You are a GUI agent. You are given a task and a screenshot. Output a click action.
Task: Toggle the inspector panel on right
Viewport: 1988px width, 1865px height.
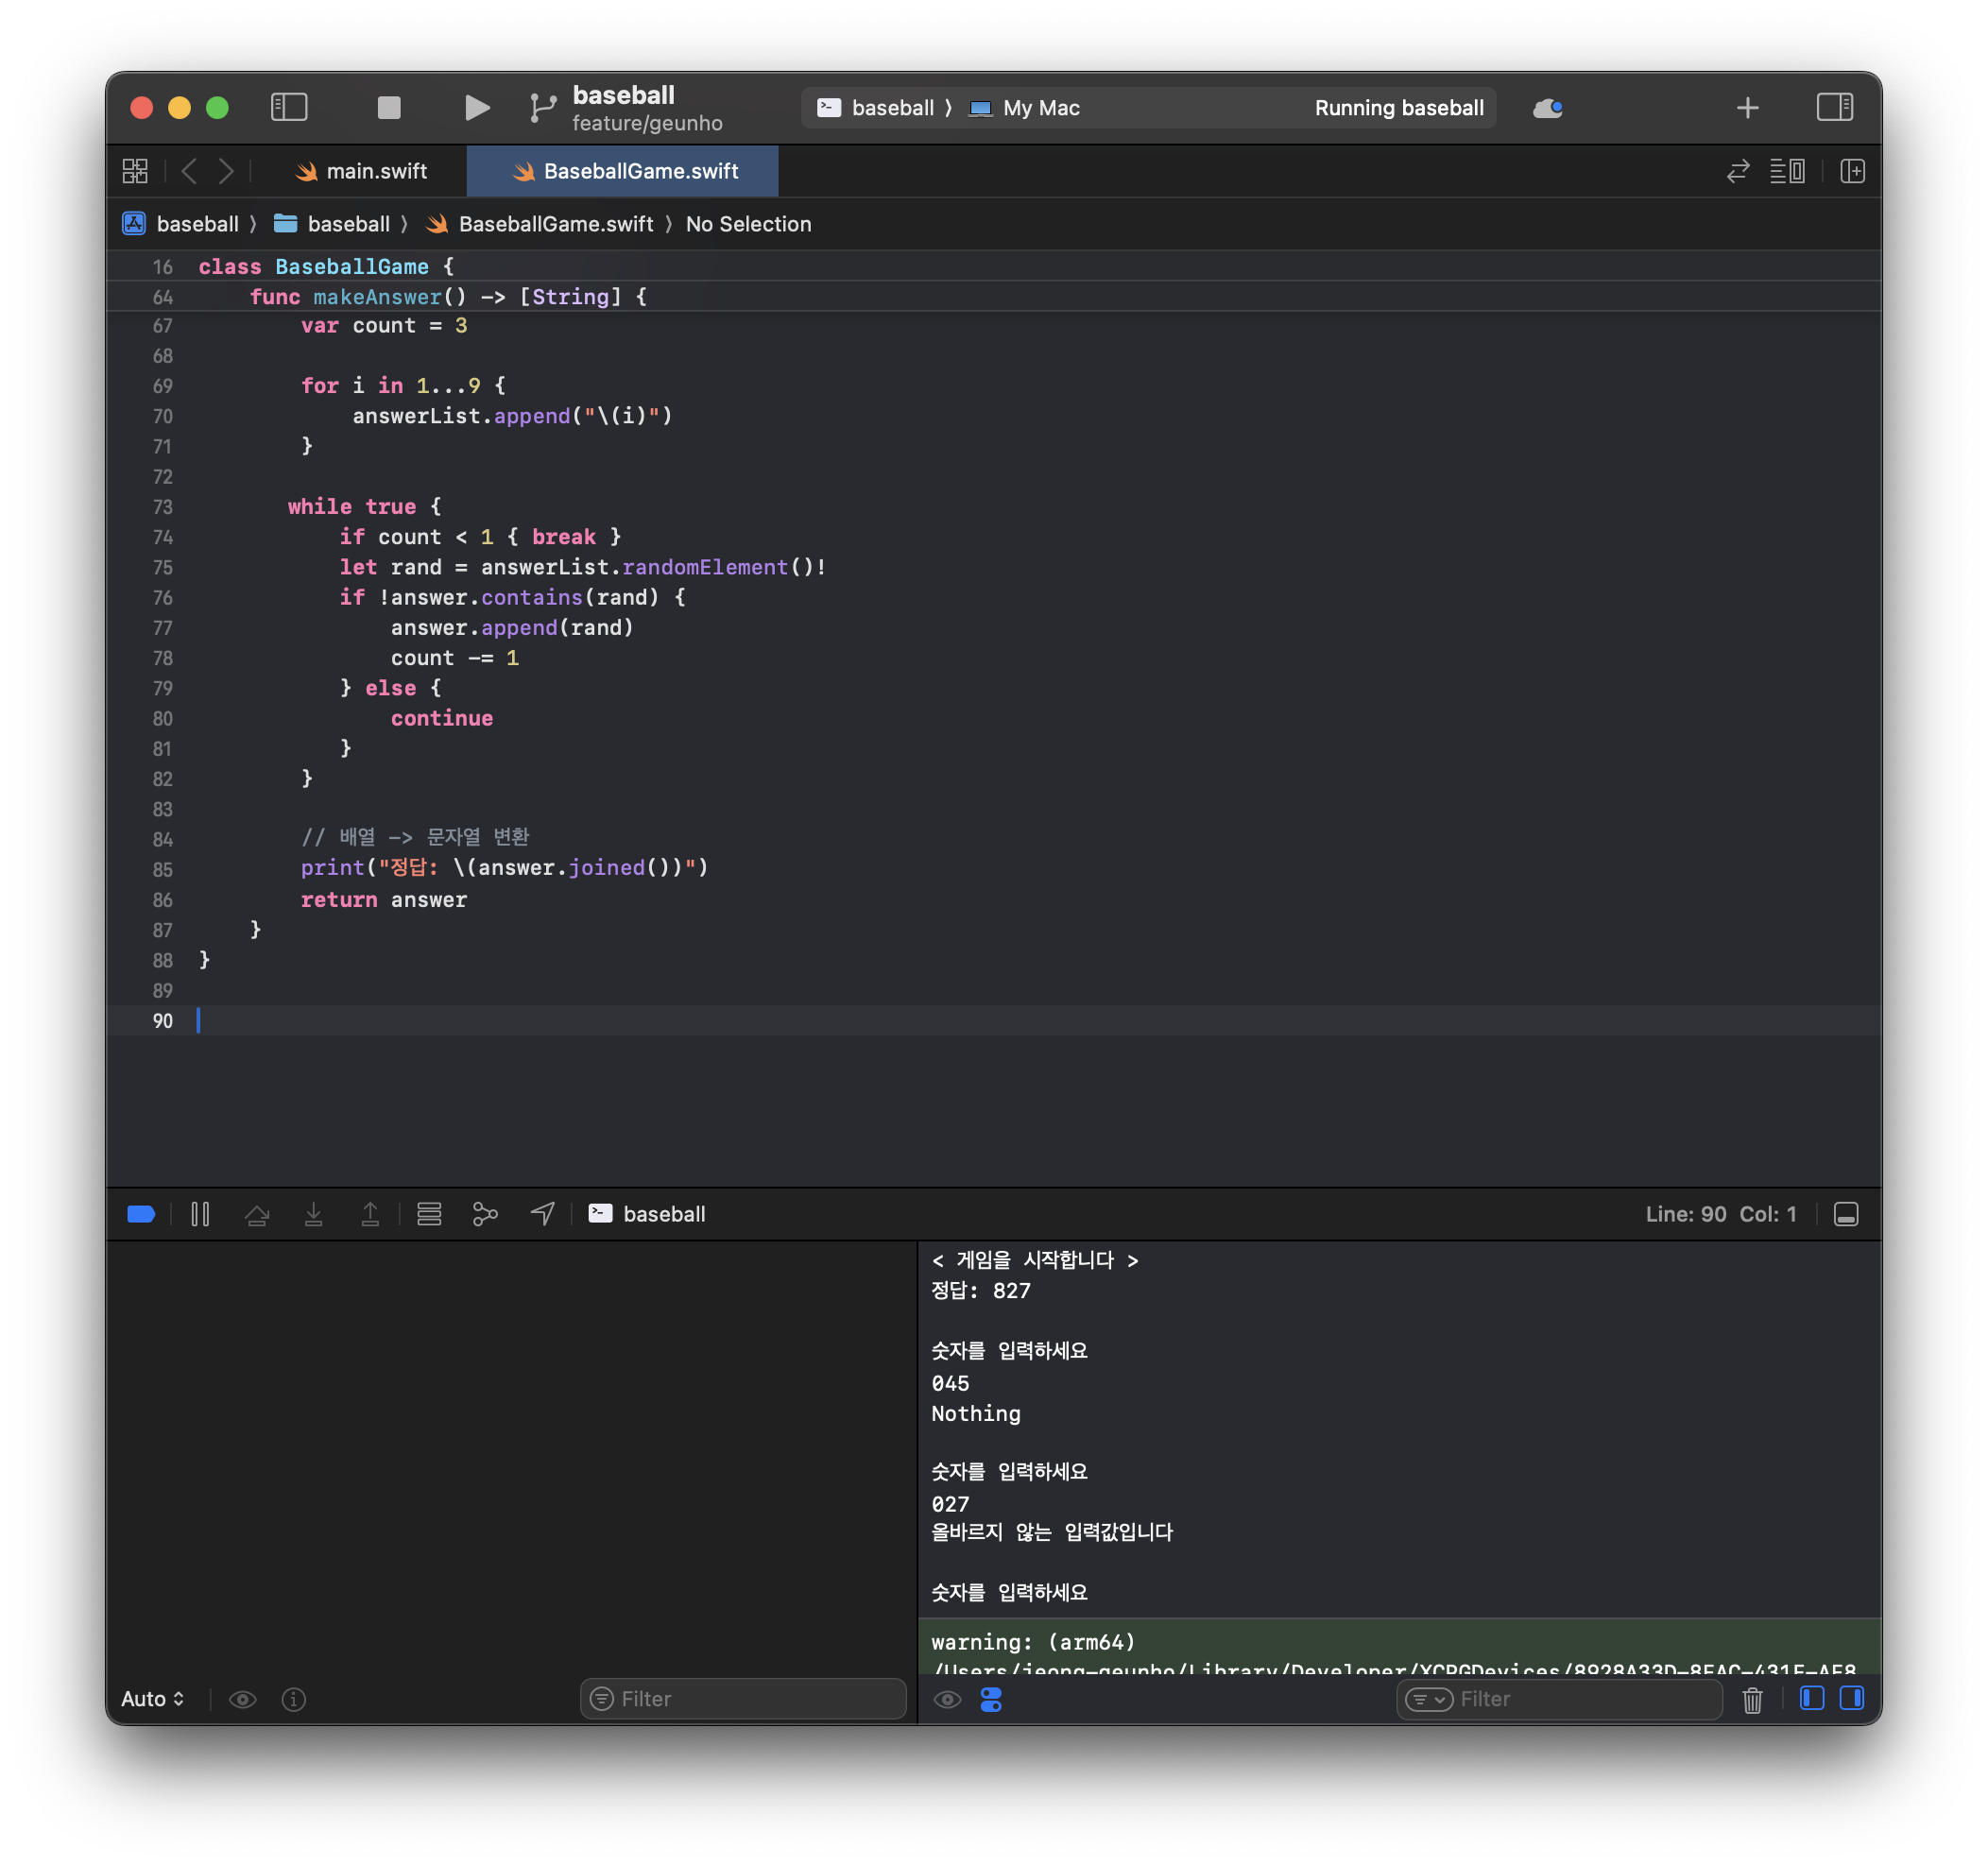(x=1833, y=108)
